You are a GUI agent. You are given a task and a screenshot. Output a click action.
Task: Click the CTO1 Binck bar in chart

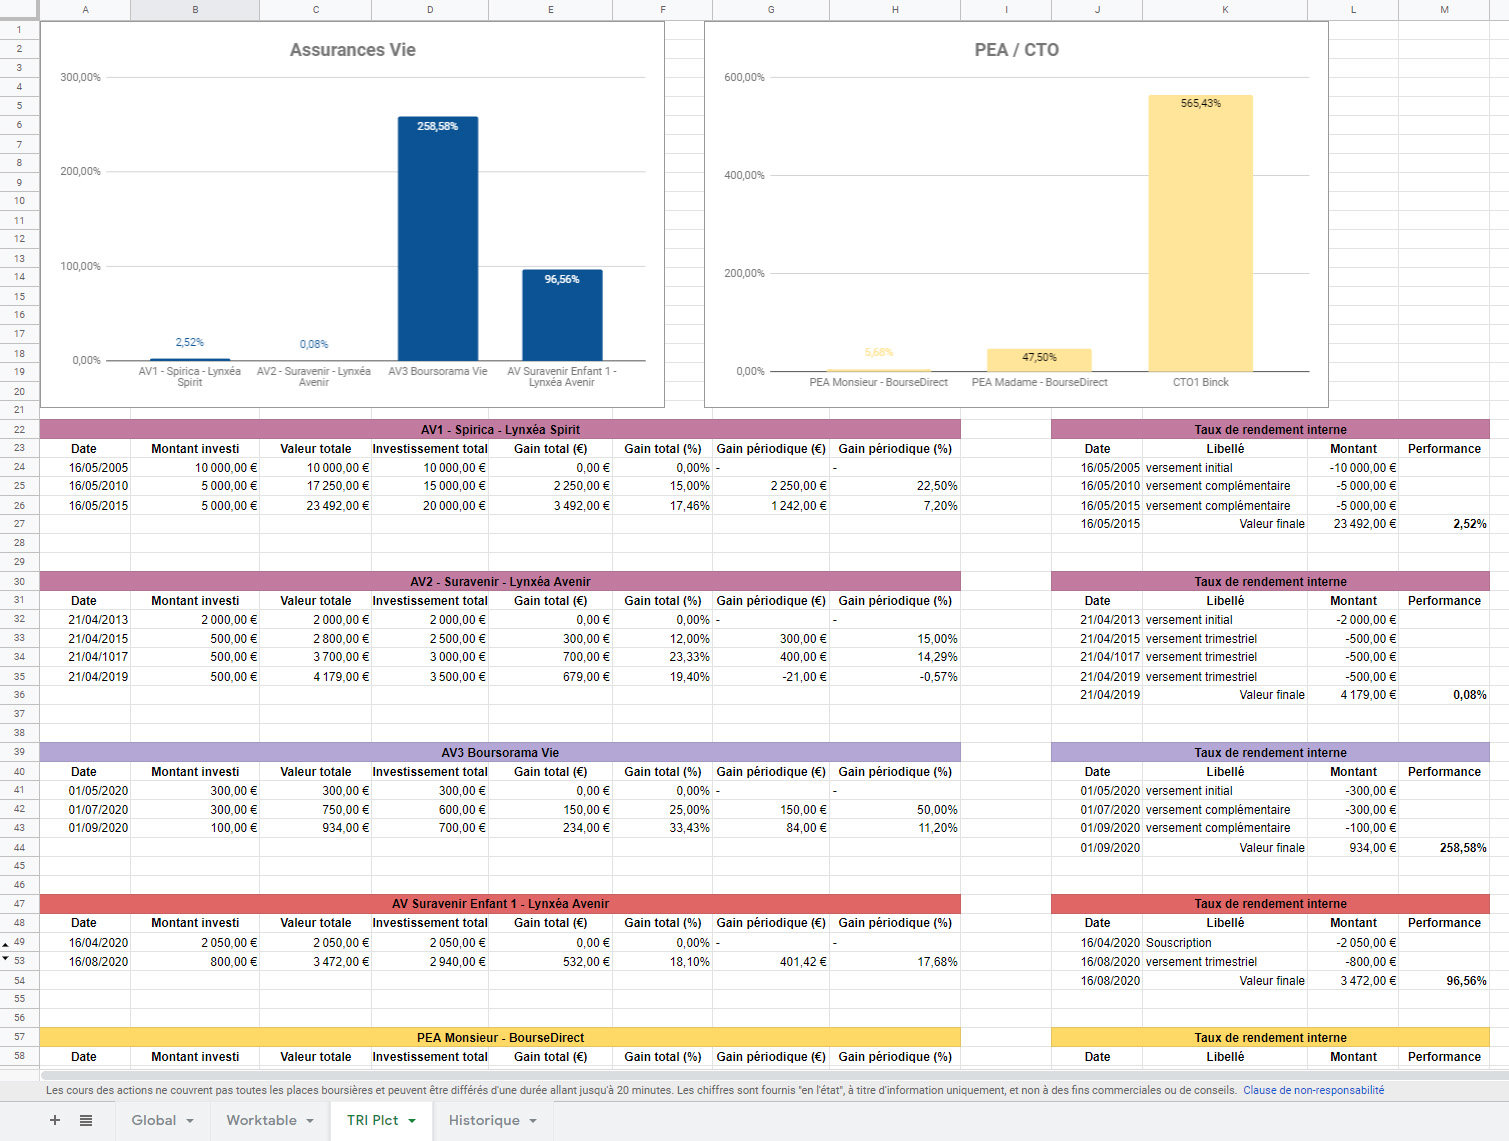(1201, 233)
